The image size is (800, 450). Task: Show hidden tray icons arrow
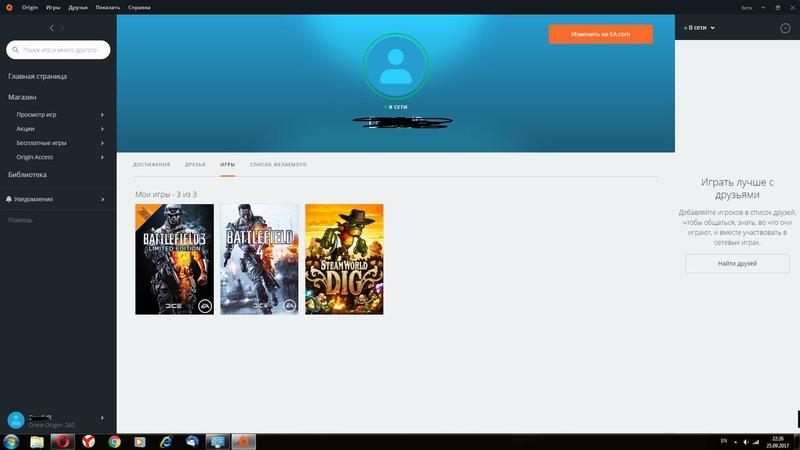[735, 442]
